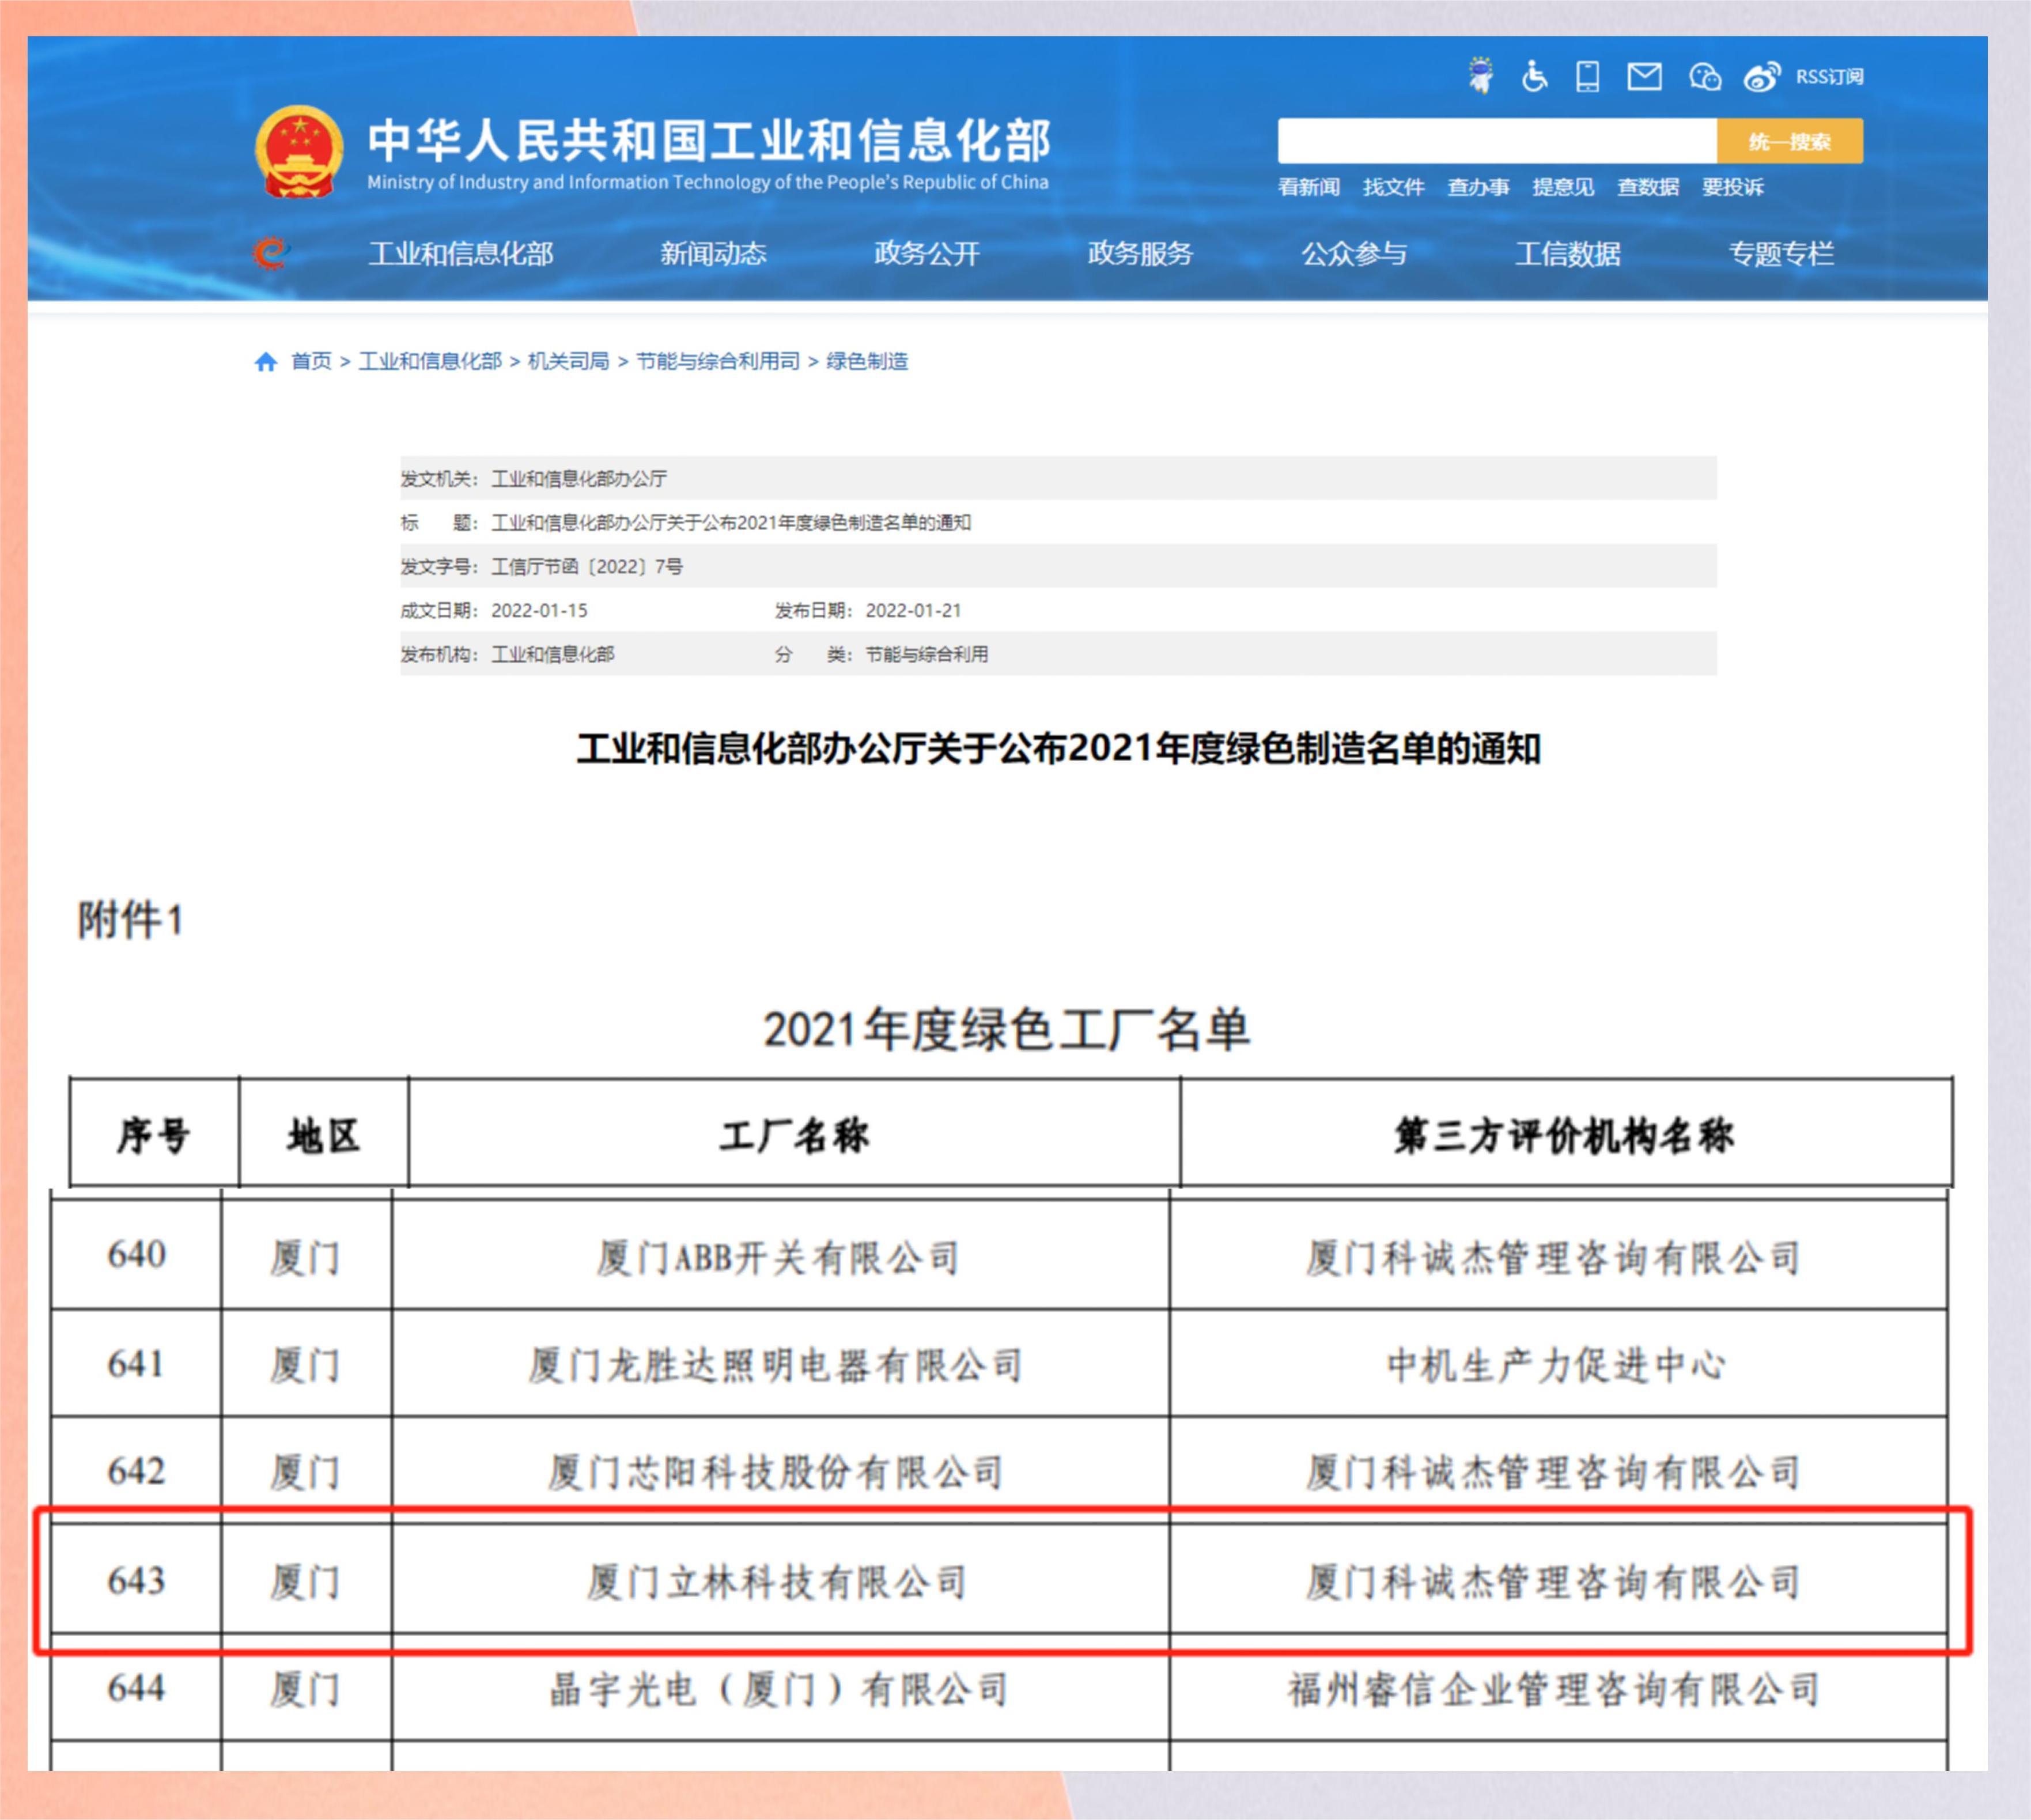2031x1820 pixels.
Task: Click 节能与综合利用司 in the breadcrumb
Action: click(x=718, y=361)
